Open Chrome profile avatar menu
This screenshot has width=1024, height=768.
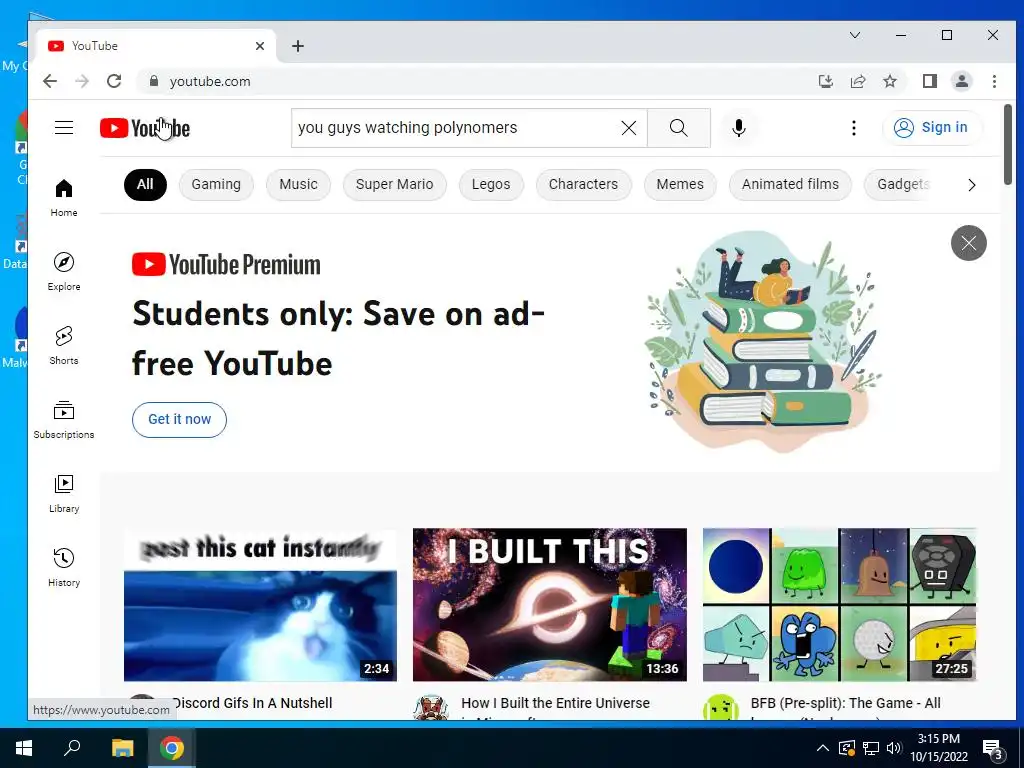click(961, 81)
